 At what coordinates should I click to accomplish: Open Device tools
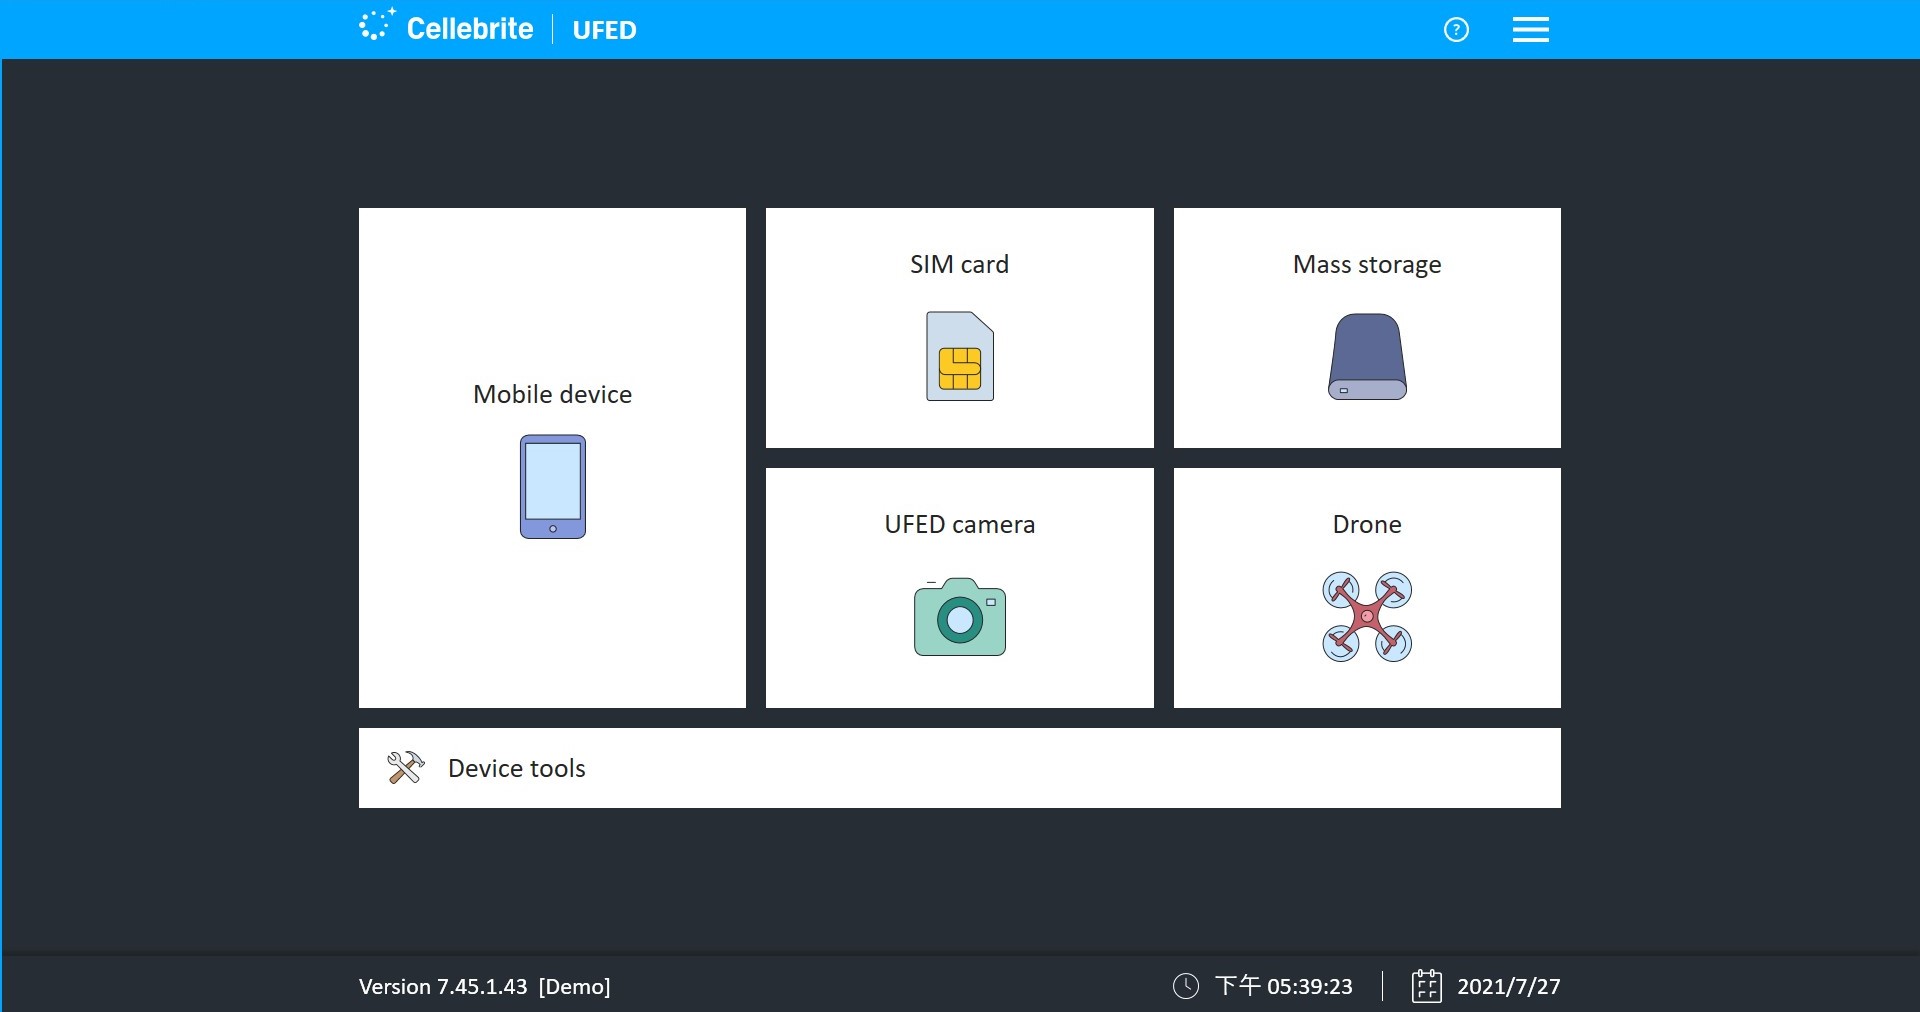(960, 768)
